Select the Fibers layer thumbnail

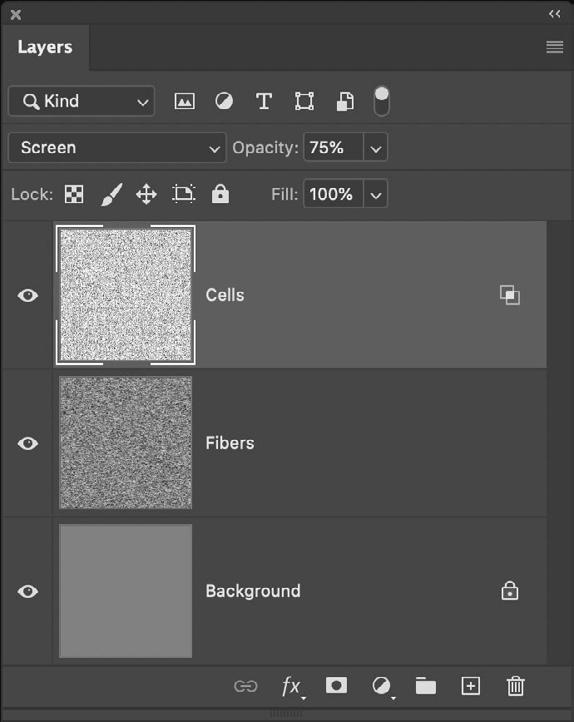click(x=126, y=443)
